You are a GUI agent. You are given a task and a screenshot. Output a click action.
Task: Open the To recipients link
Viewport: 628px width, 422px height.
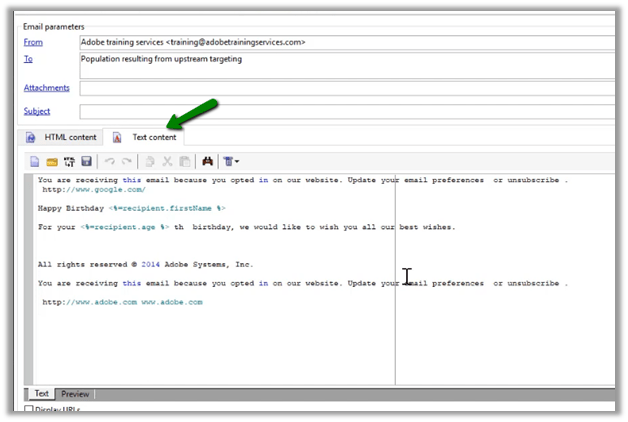point(29,59)
